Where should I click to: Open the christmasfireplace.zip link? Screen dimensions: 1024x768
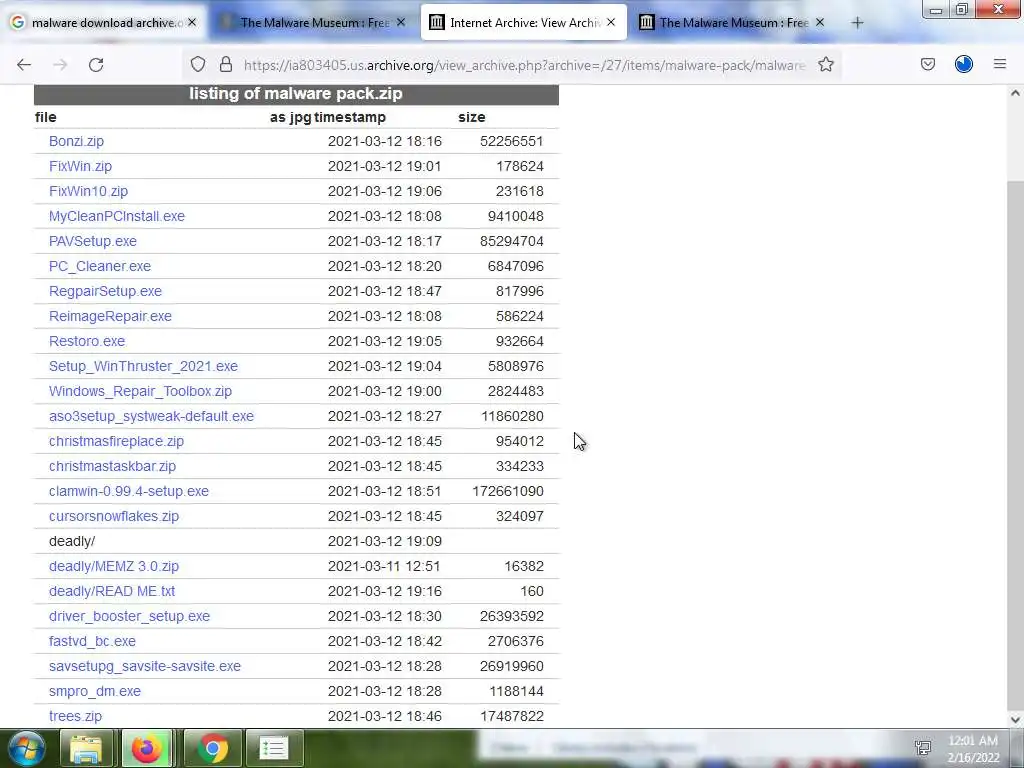click(x=116, y=441)
